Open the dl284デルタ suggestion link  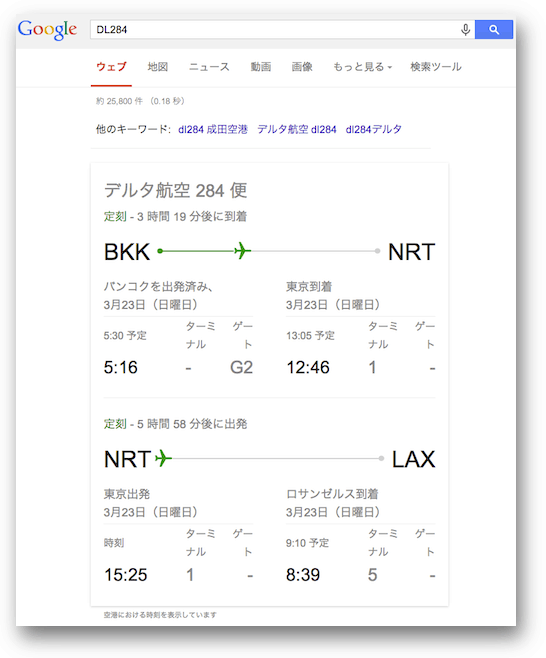374,129
